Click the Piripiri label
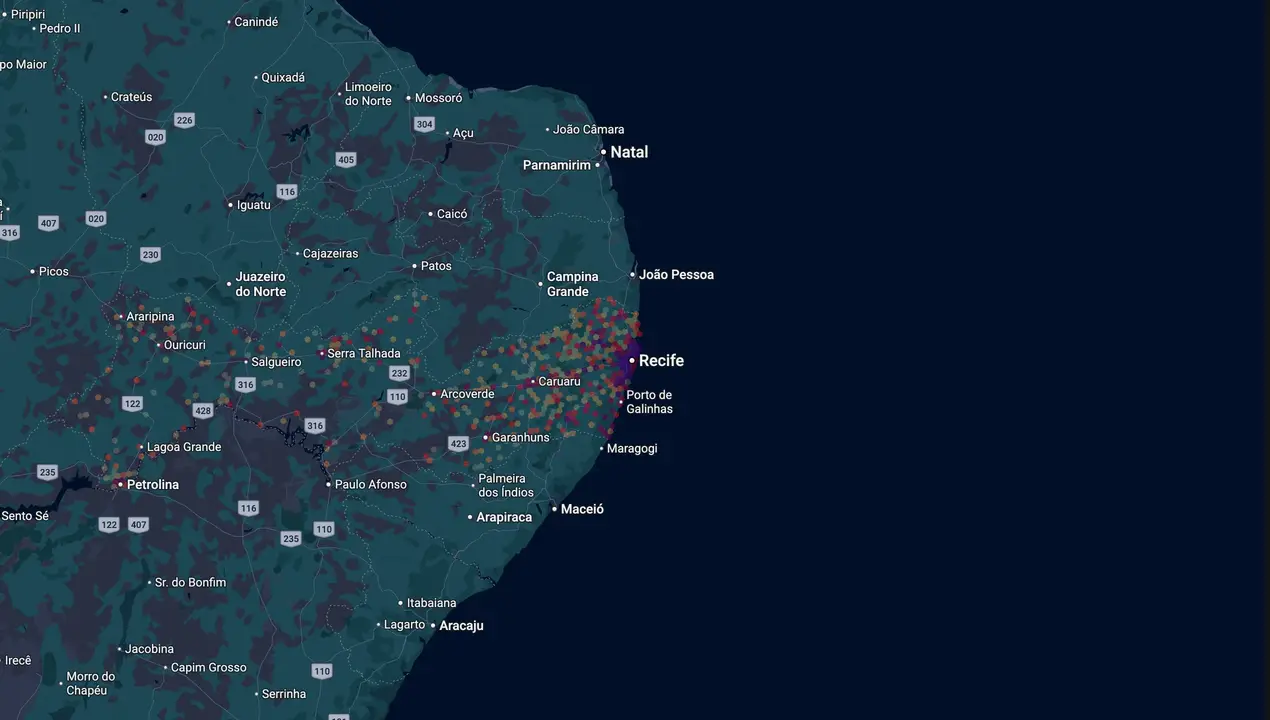 coord(28,14)
